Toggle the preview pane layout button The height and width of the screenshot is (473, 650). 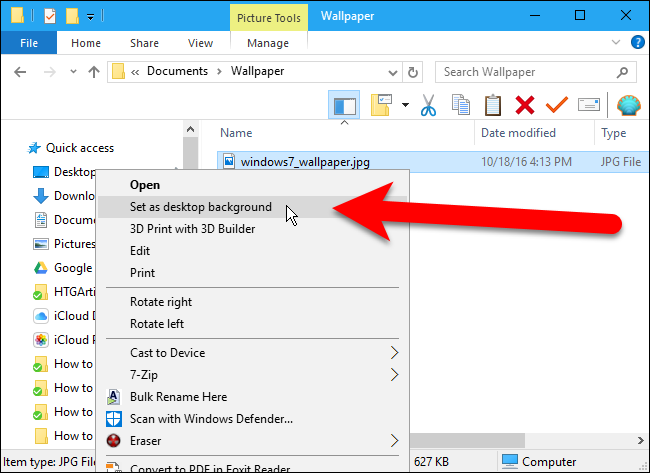pyautogui.click(x=344, y=105)
